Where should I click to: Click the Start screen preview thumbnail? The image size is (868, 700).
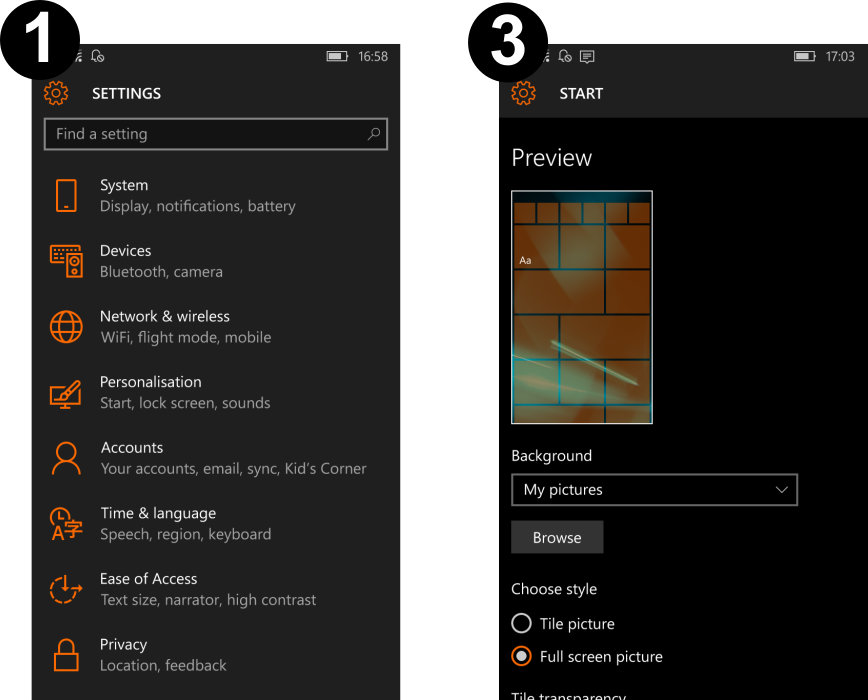tap(582, 307)
